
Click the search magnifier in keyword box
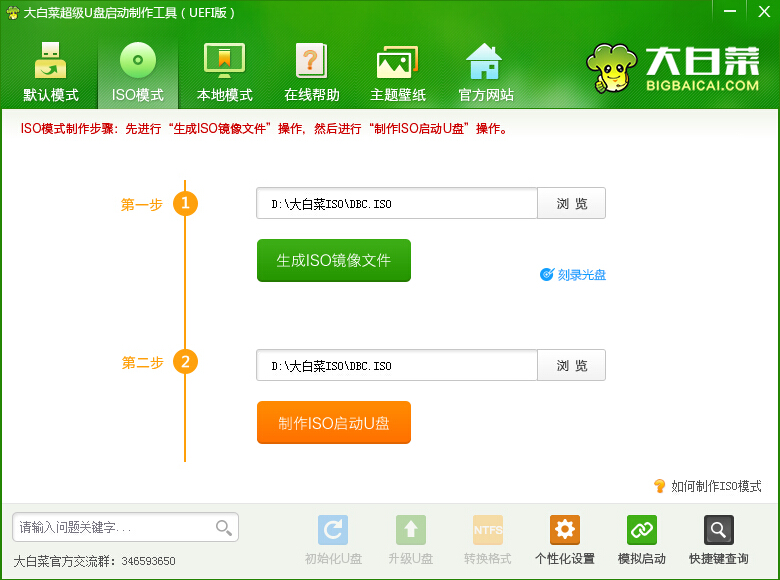(x=223, y=527)
